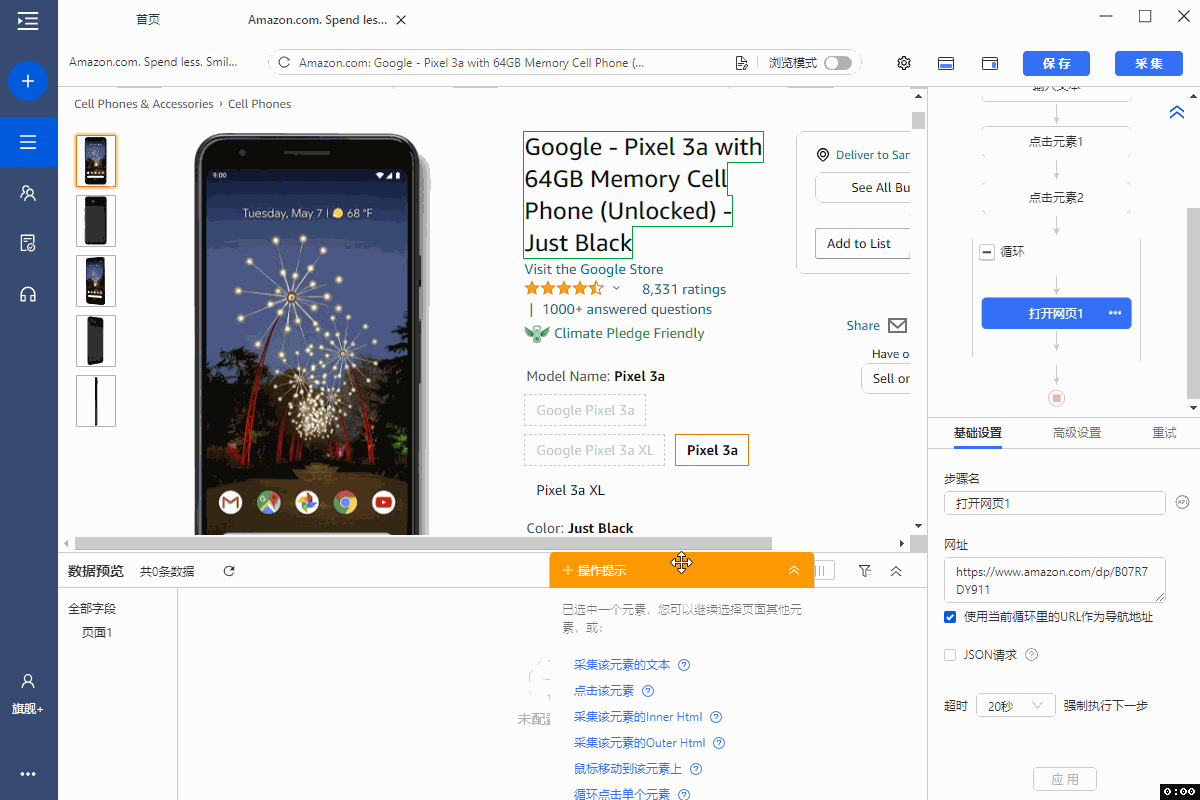
Task: Click into the 步骤名 input field
Action: 1055,503
